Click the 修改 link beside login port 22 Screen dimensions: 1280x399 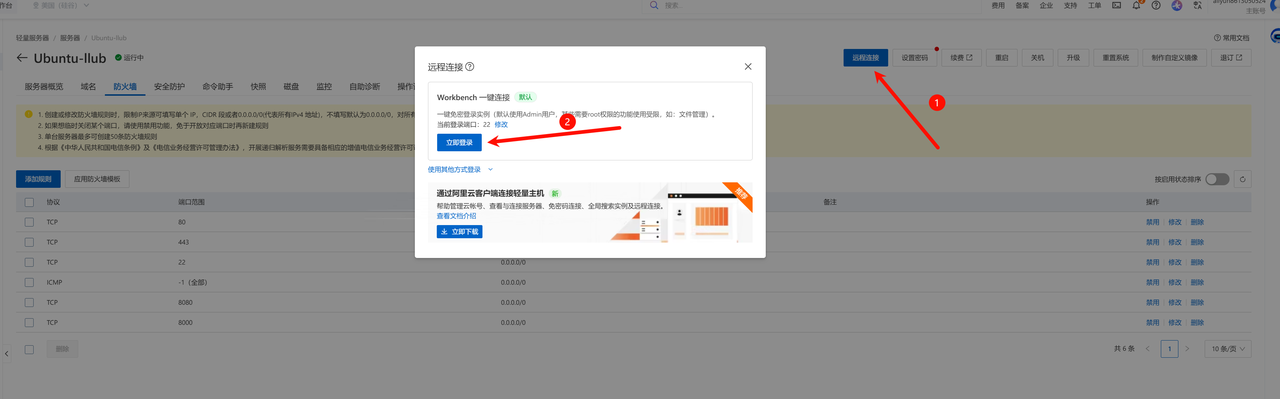click(x=501, y=124)
